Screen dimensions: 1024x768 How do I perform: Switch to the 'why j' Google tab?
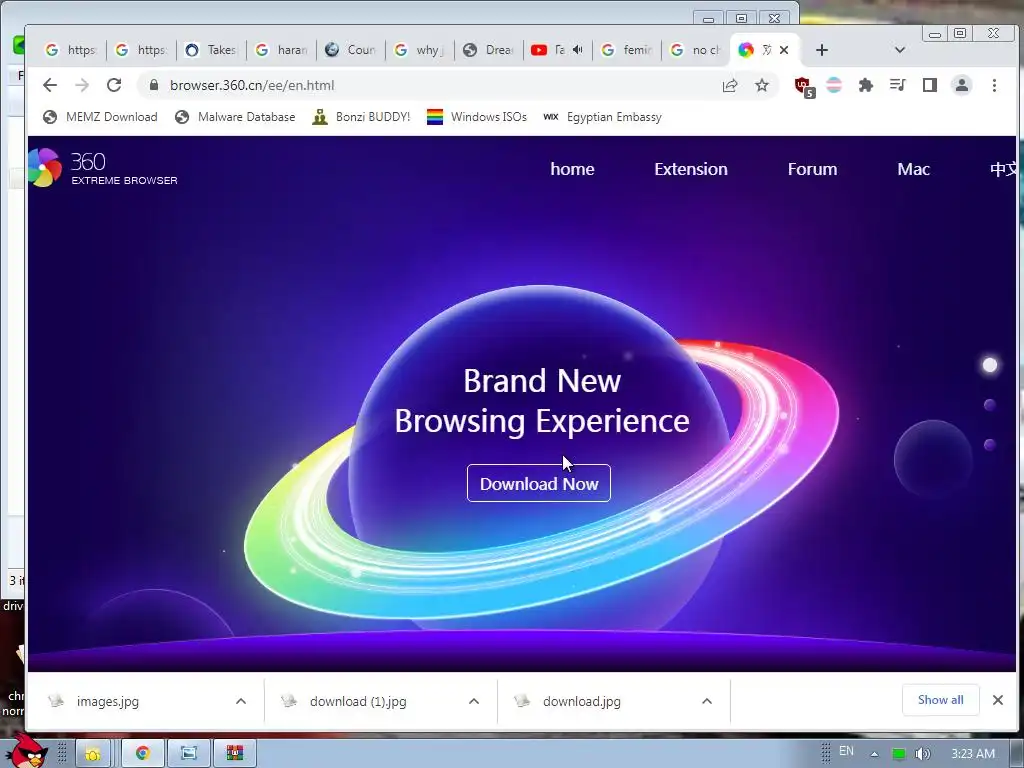point(421,50)
